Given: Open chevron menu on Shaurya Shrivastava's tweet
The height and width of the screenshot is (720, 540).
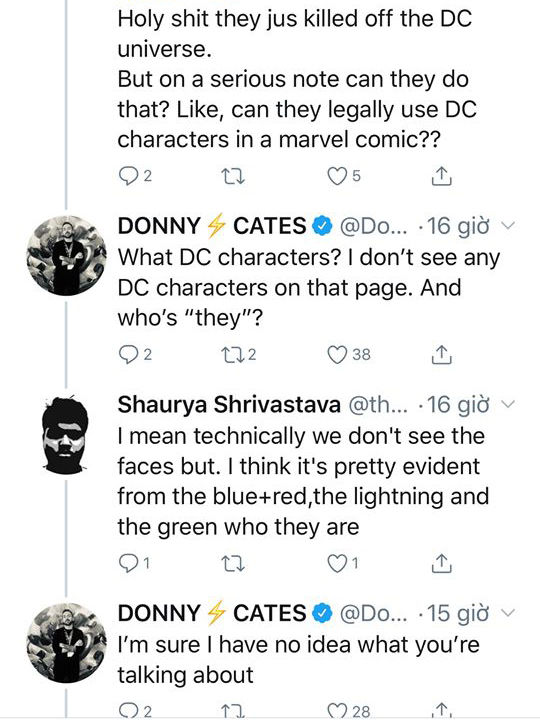Looking at the screenshot, I should 508,404.
